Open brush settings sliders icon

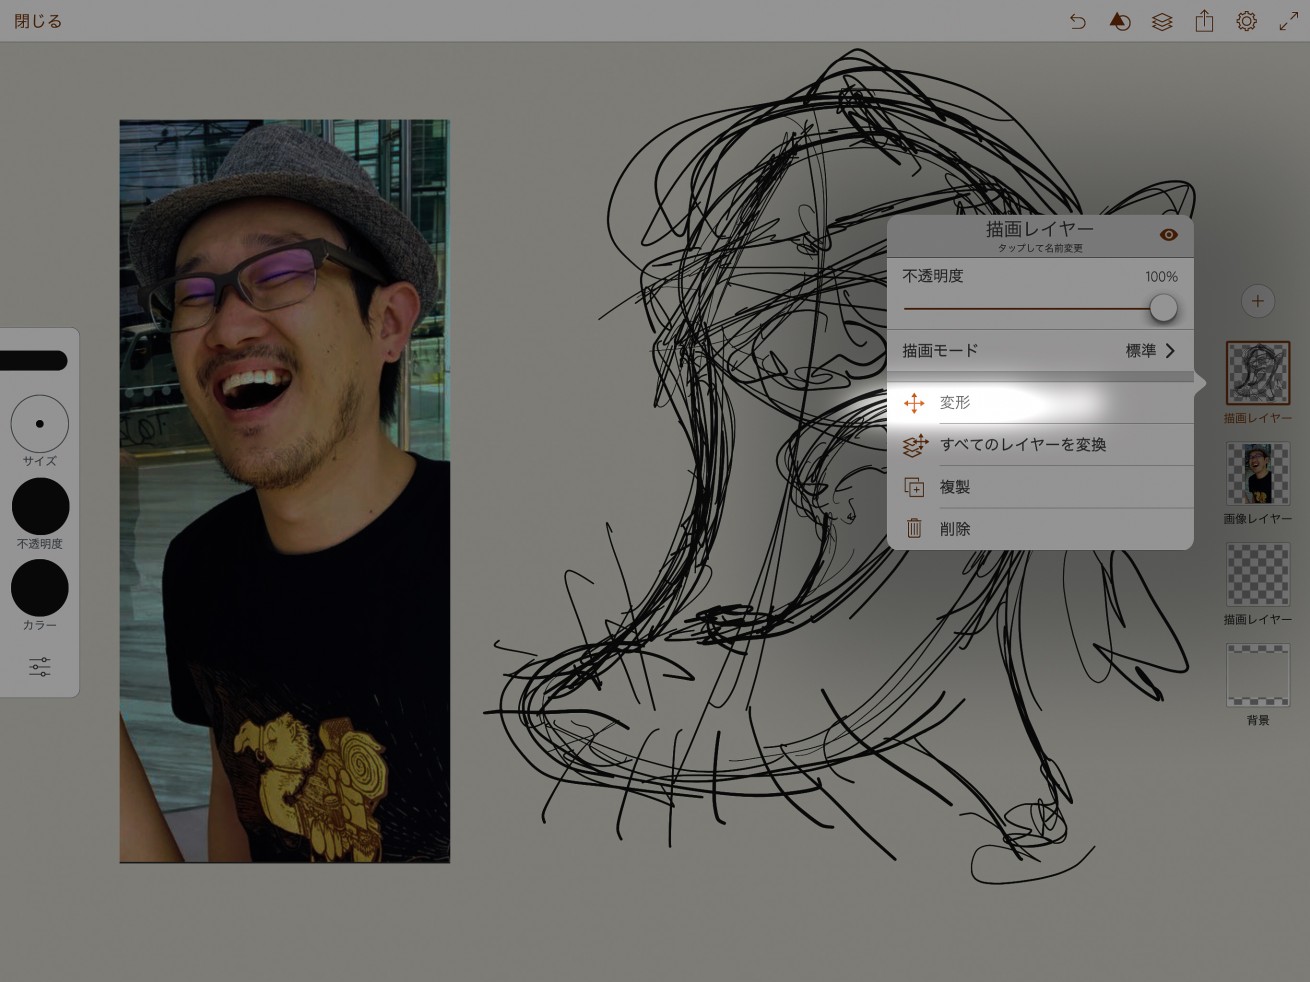(40, 667)
